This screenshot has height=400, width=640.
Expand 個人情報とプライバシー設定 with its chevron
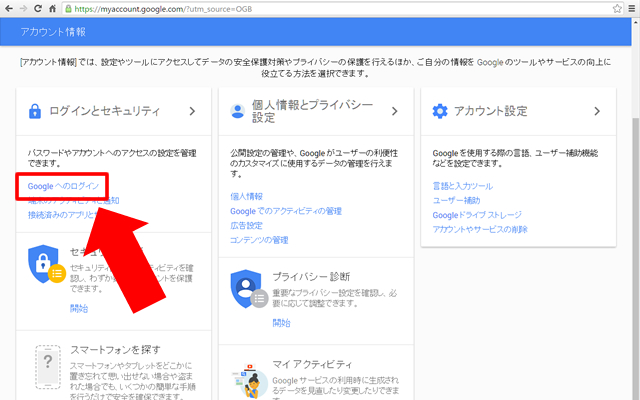(394, 111)
